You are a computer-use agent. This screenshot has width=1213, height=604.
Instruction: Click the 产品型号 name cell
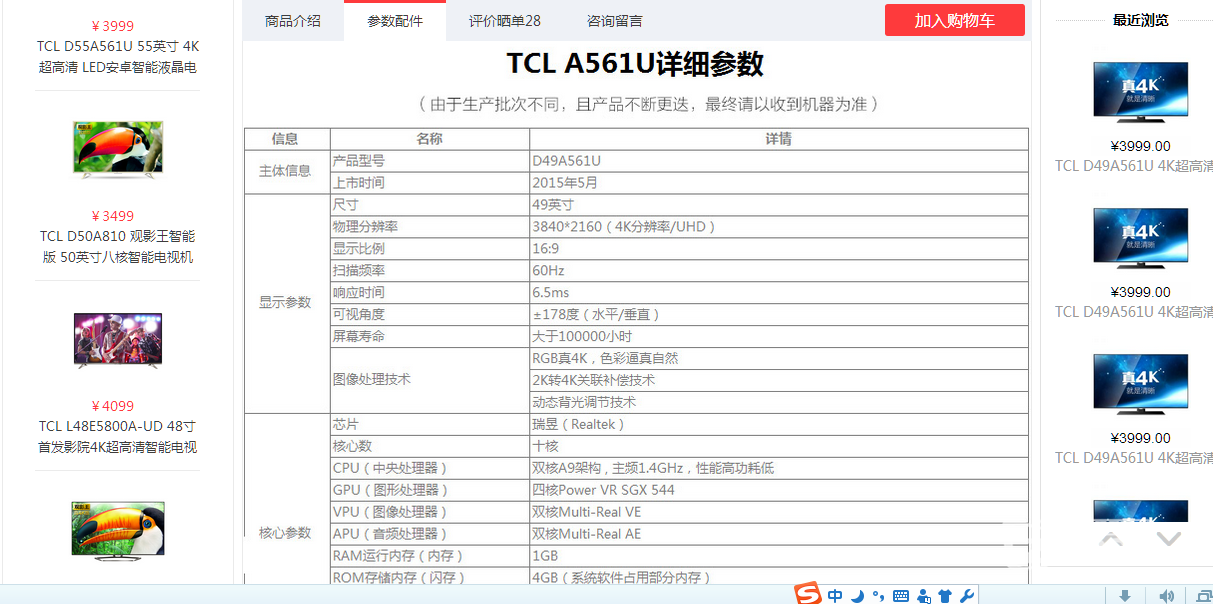pyautogui.click(x=430, y=161)
